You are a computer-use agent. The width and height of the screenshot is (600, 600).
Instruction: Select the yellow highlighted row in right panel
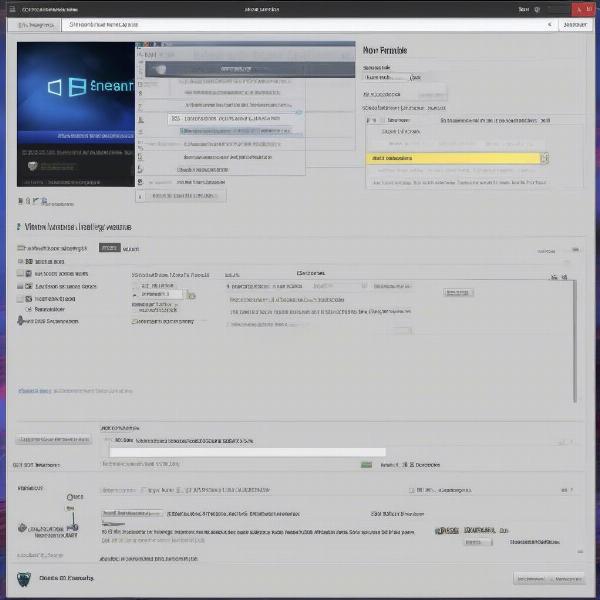[x=453, y=158]
